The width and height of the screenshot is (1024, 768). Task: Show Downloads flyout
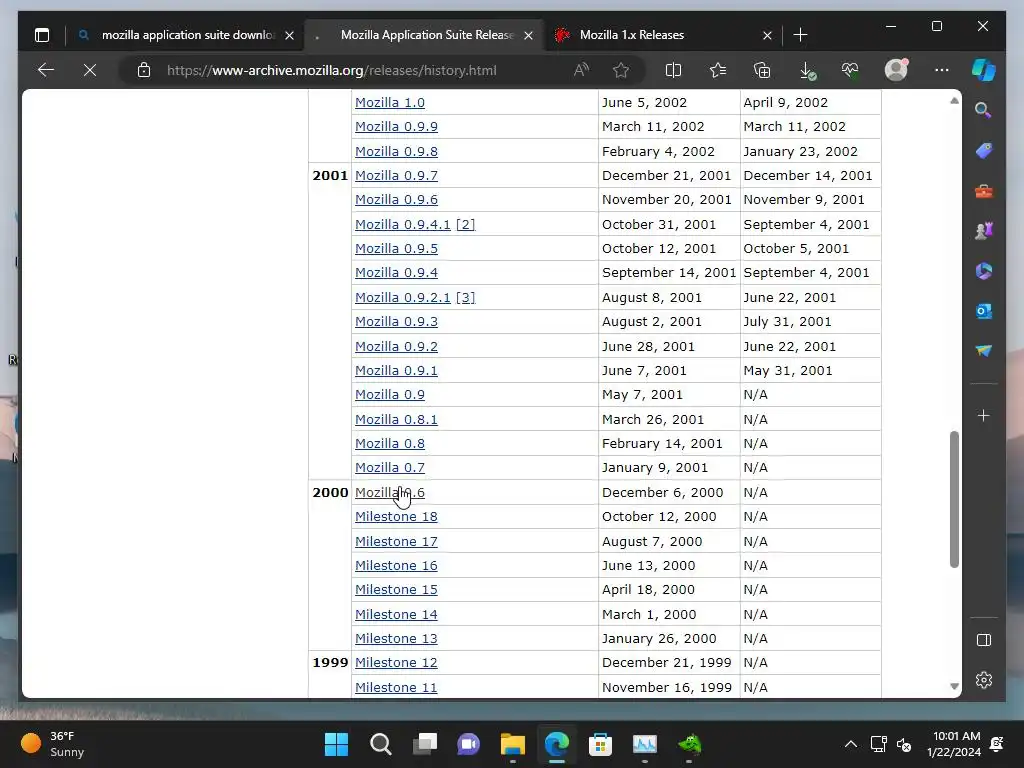[807, 71]
